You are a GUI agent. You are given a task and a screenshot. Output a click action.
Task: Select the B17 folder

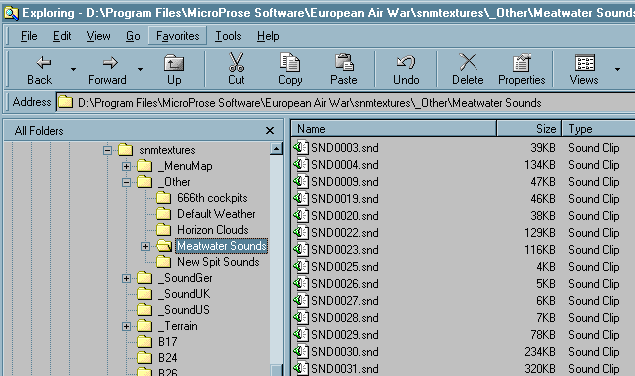point(168,342)
